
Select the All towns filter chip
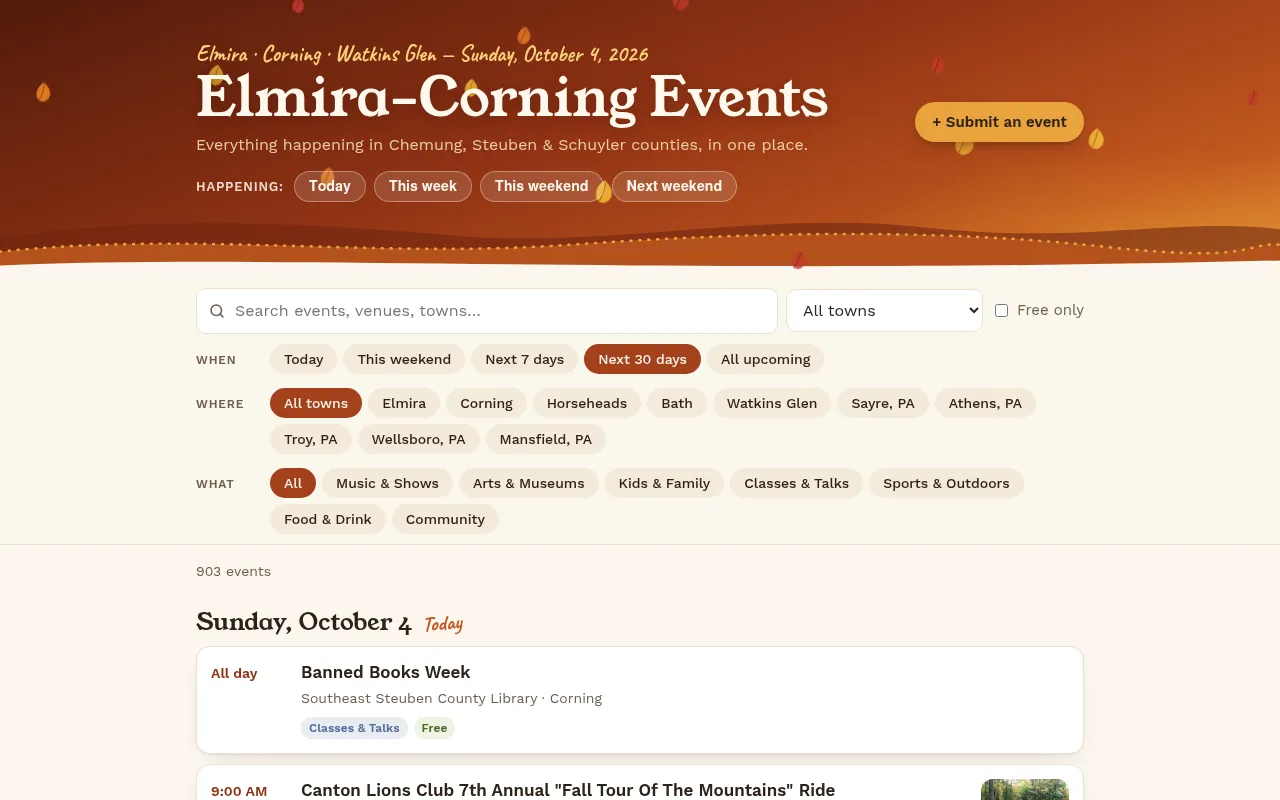pyautogui.click(x=316, y=403)
